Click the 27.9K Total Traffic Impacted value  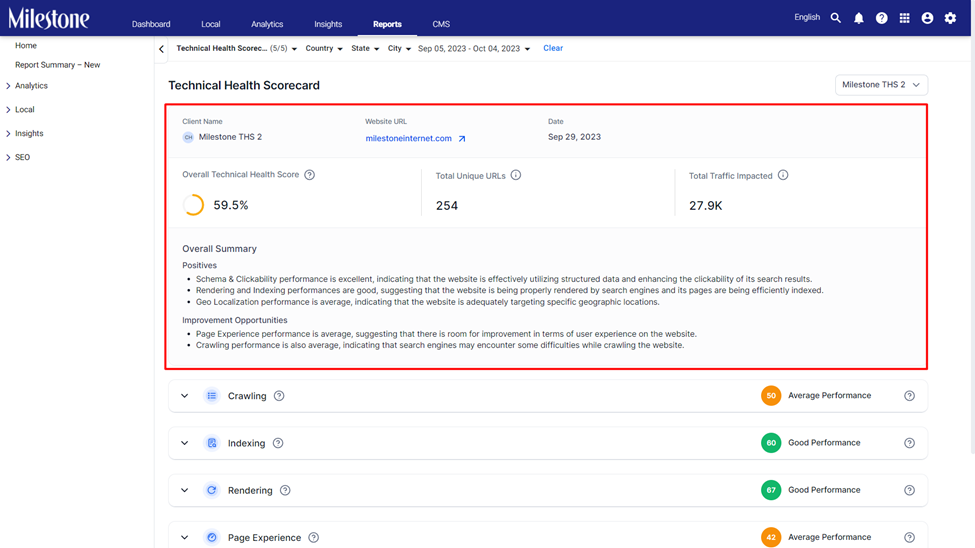coord(705,206)
